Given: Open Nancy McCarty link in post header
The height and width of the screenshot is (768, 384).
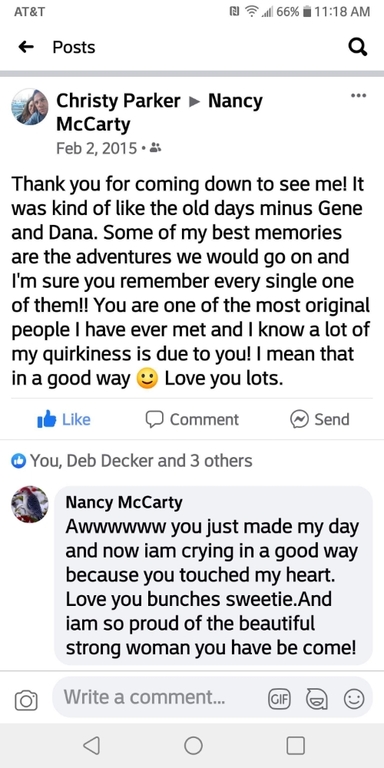Looking at the screenshot, I should (160, 112).
